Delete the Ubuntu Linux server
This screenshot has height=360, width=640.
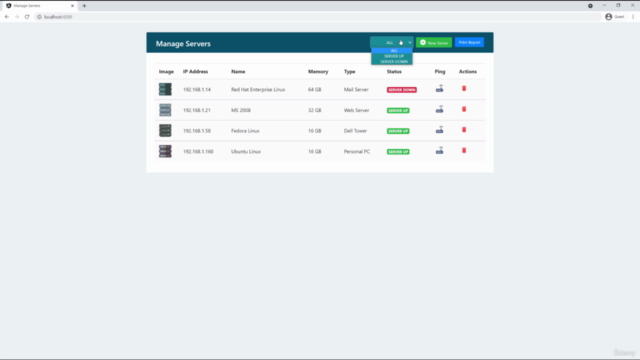(464, 150)
